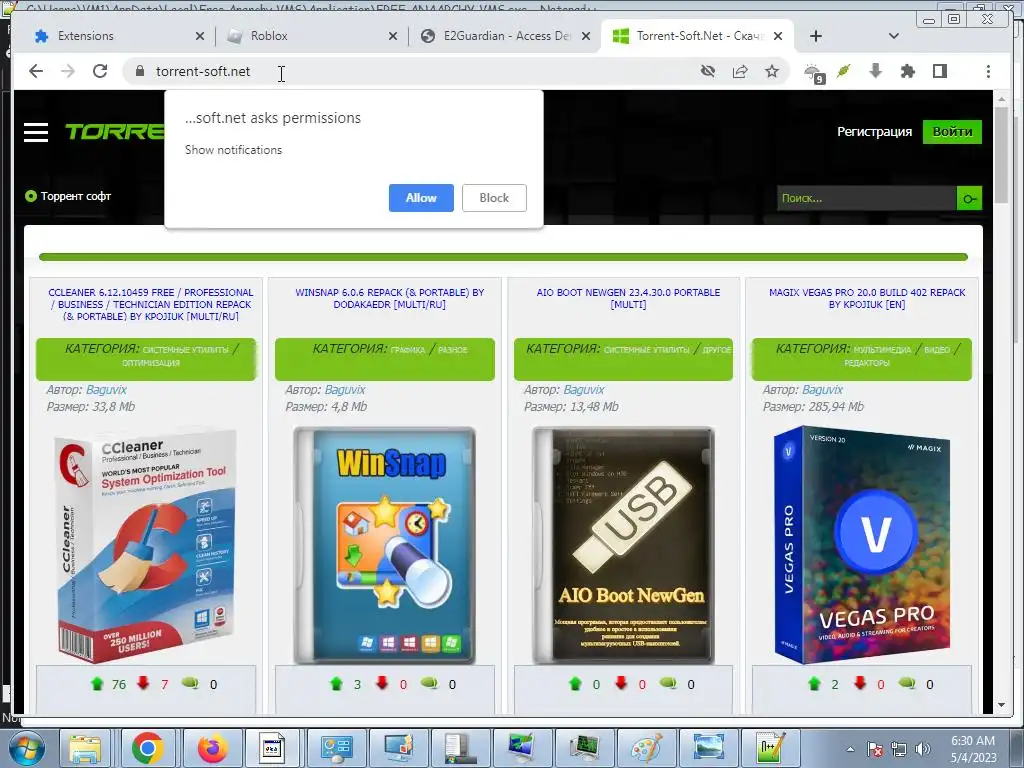Click the green leaf extension icon
Viewport: 1024px width, 768px height.
844,71
